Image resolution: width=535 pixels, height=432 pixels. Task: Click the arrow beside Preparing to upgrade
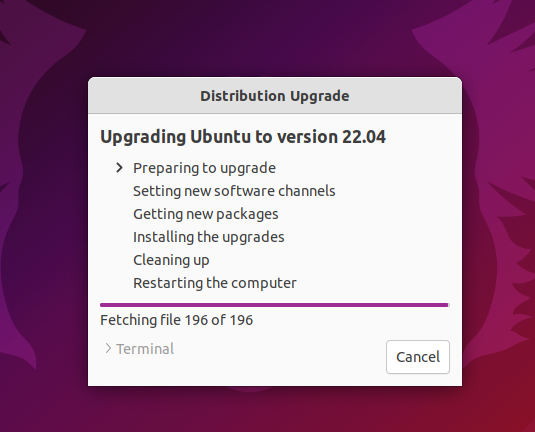pyautogui.click(x=119, y=168)
